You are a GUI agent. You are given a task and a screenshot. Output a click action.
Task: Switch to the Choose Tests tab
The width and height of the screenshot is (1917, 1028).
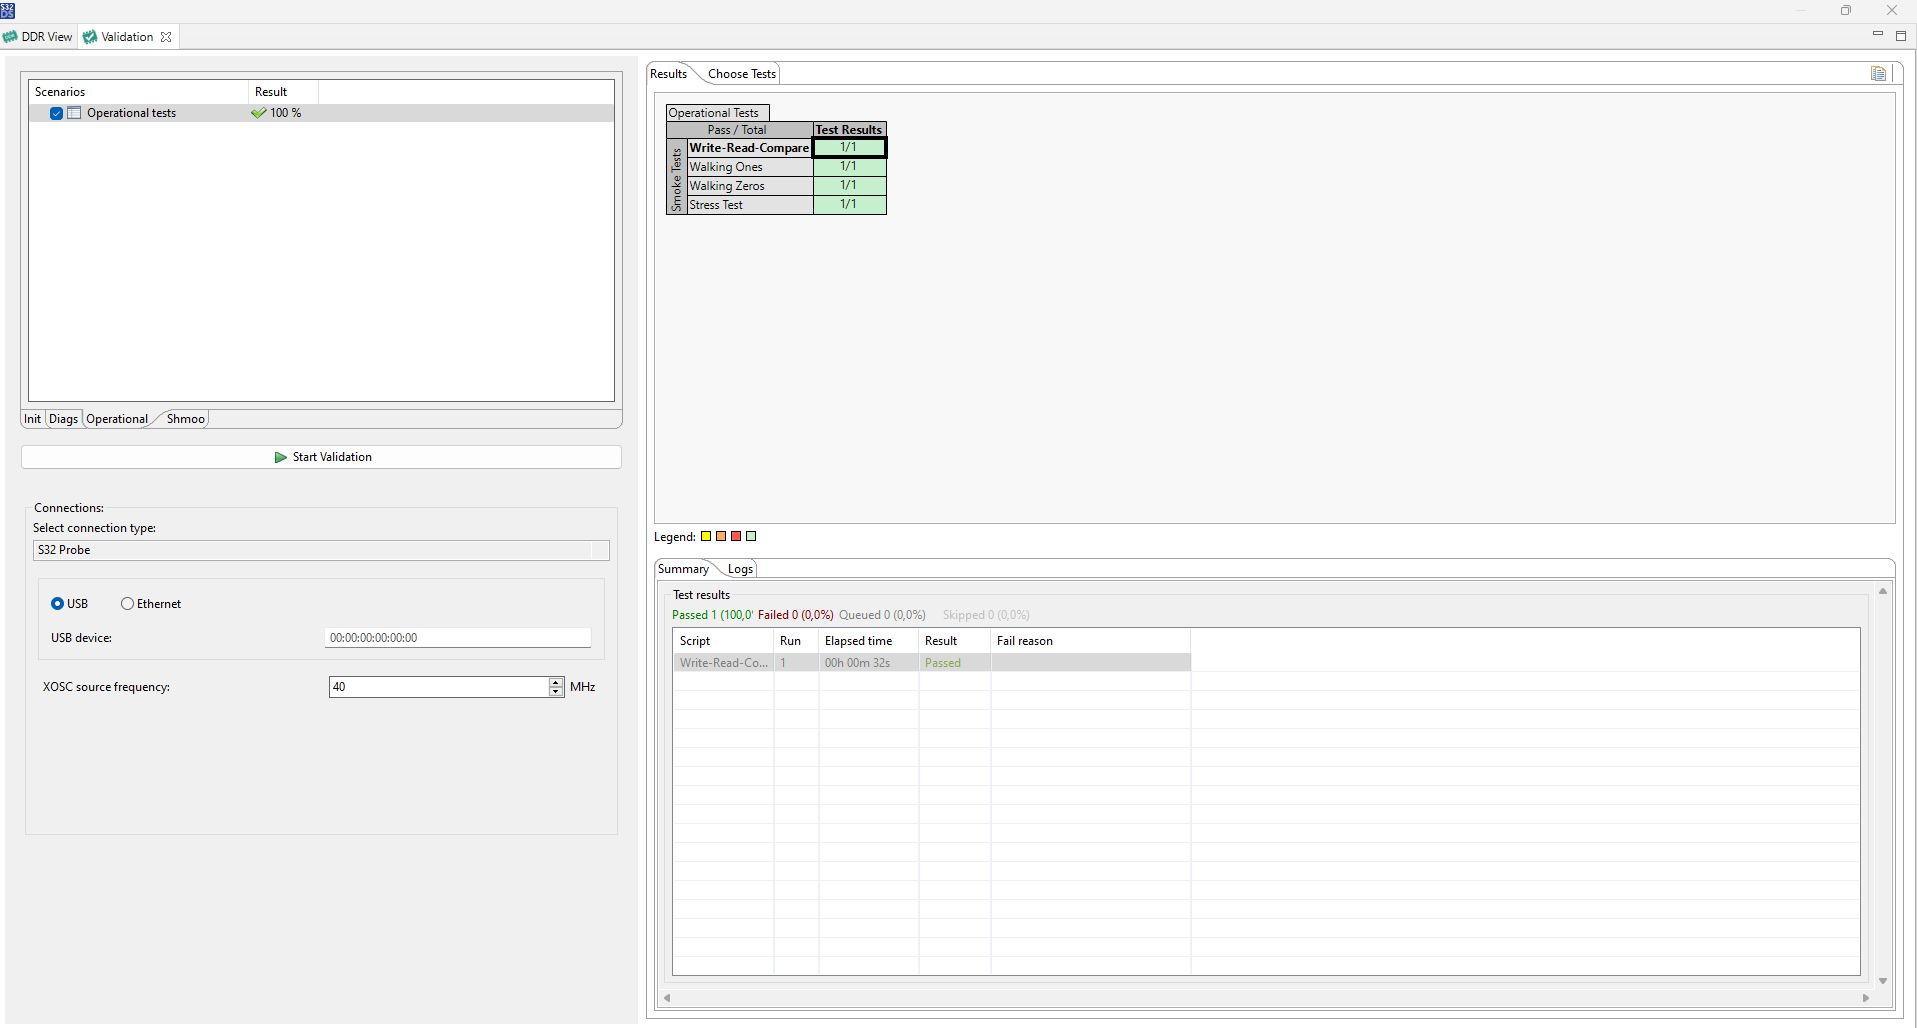(740, 73)
